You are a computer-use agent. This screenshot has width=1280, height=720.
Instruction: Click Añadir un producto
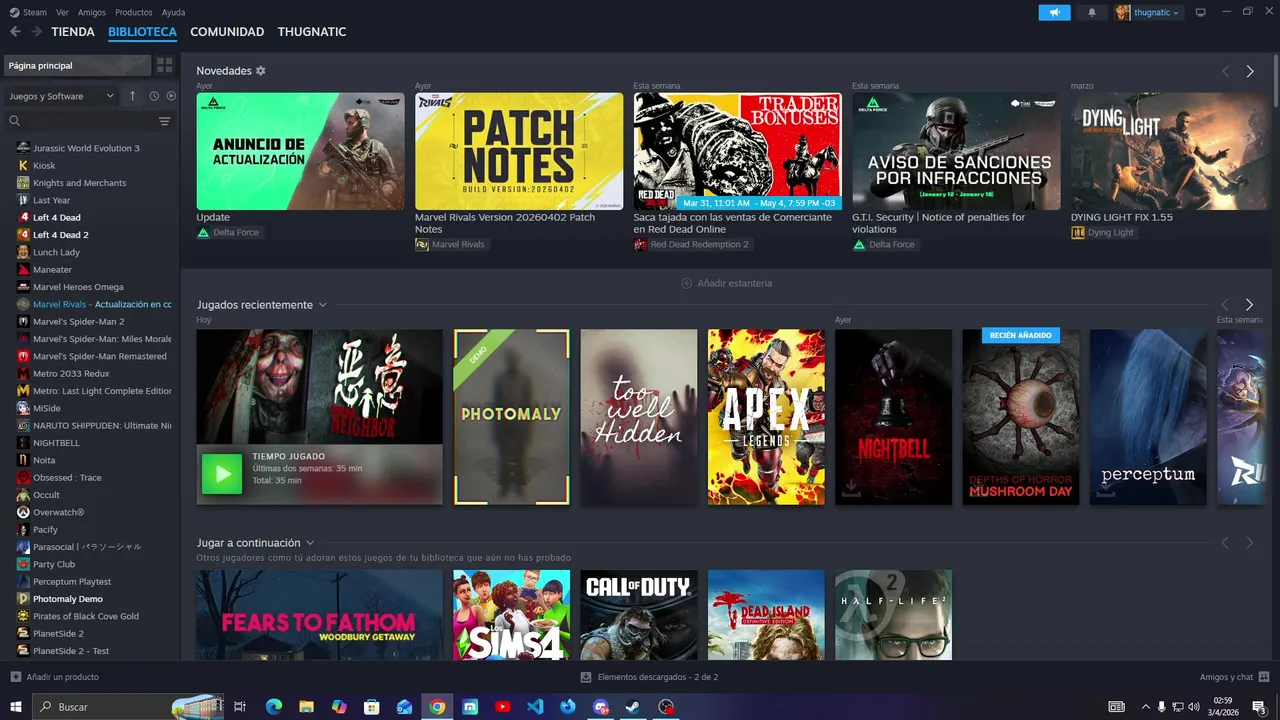coord(55,677)
